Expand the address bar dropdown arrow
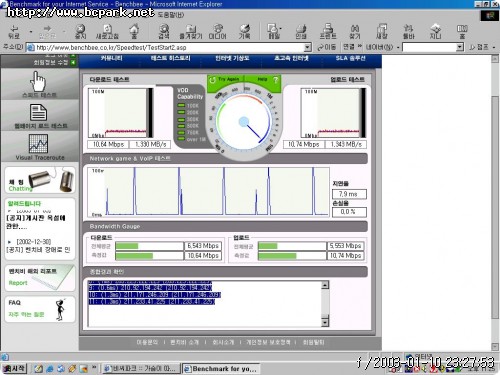Screen dimensions: 500x375 pyautogui.click(x=308, y=47)
